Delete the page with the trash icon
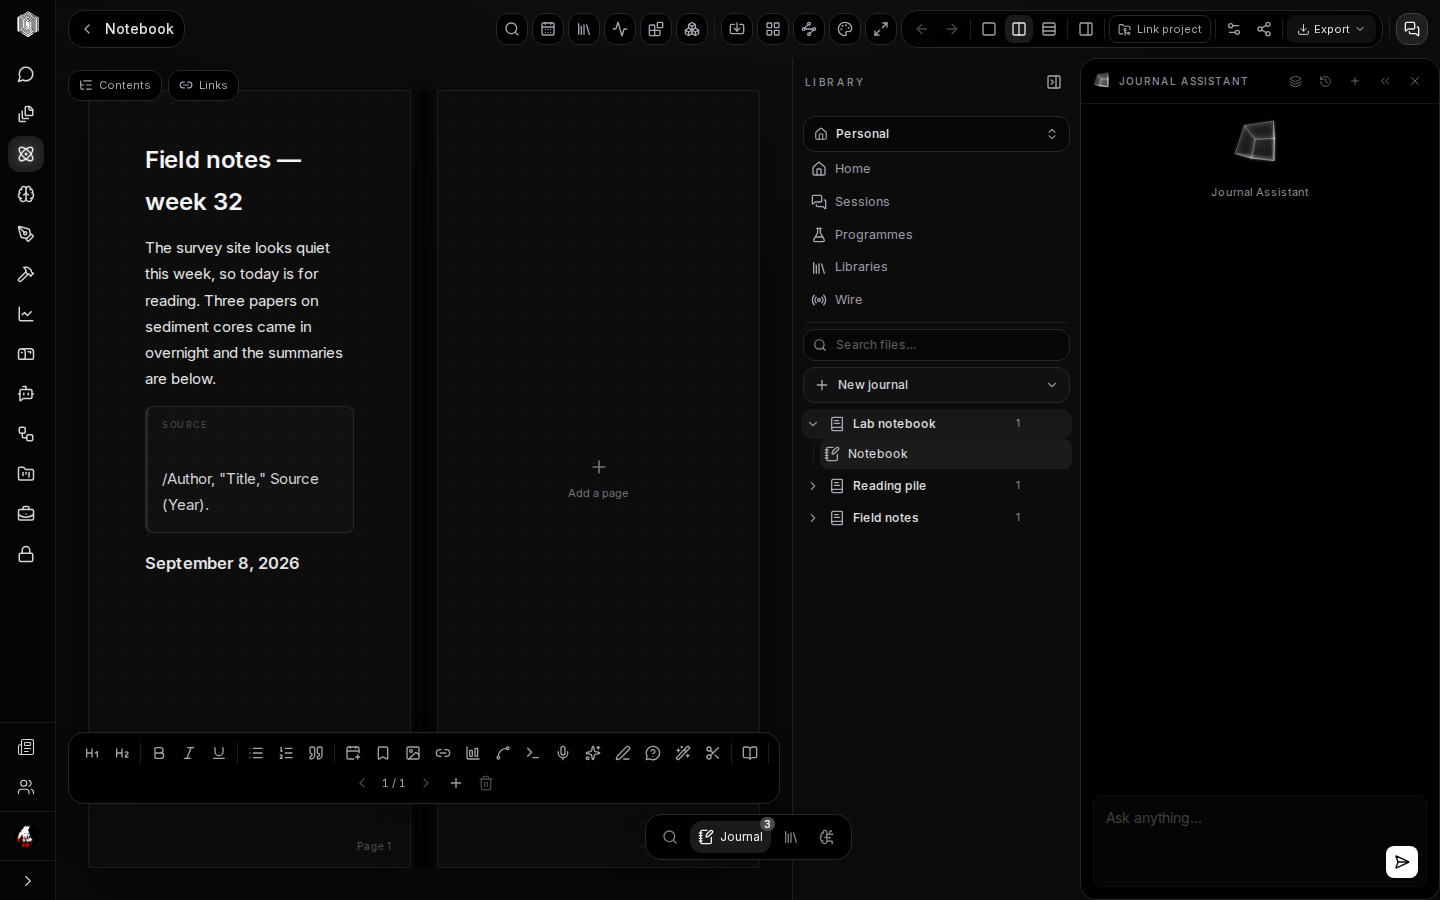The height and width of the screenshot is (900, 1440). click(x=486, y=783)
